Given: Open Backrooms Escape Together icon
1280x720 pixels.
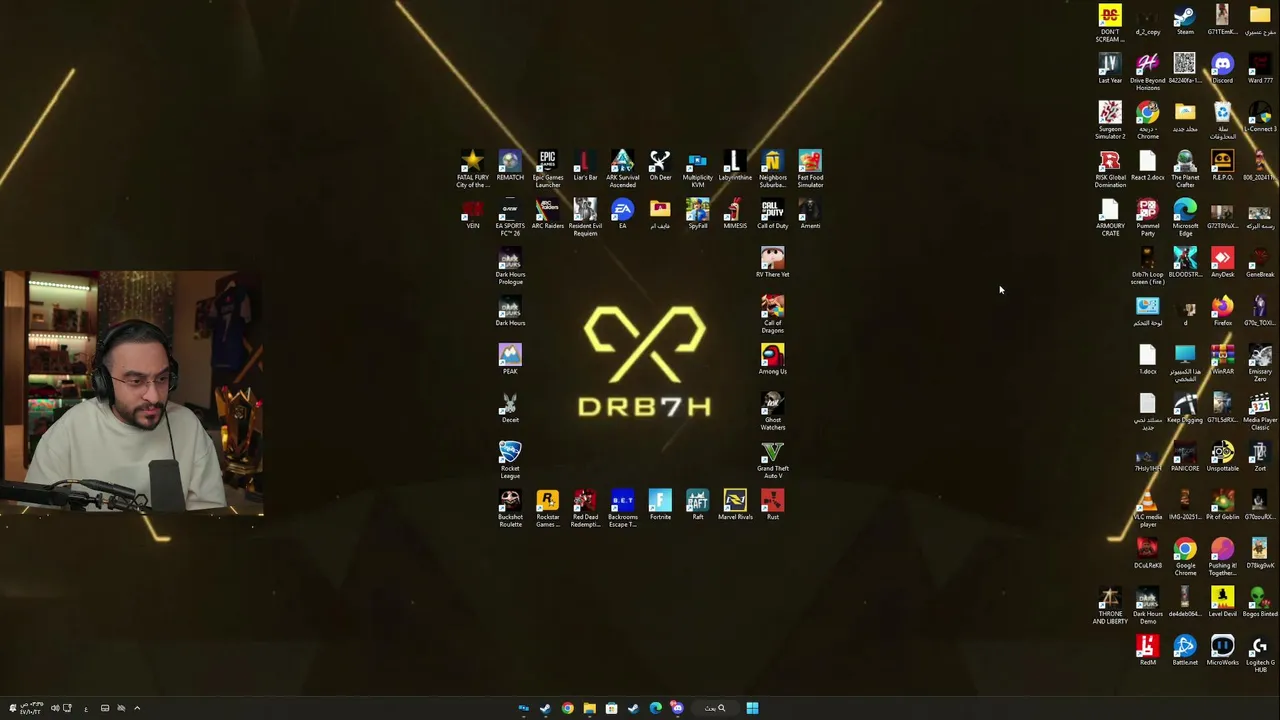Looking at the screenshot, I should click(622, 508).
